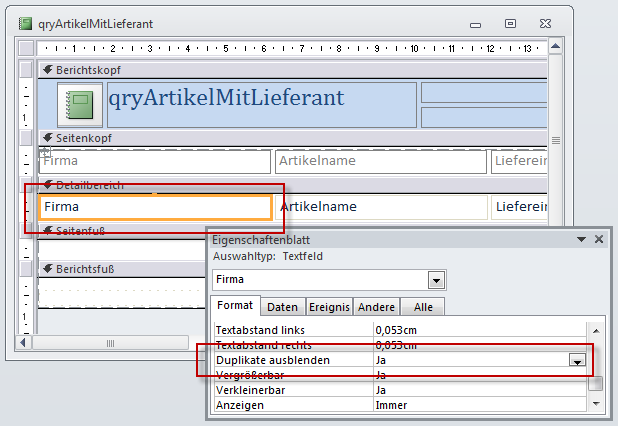618x426 pixels.
Task: Select the Firma text box in Detailbereich
Action: point(155,207)
